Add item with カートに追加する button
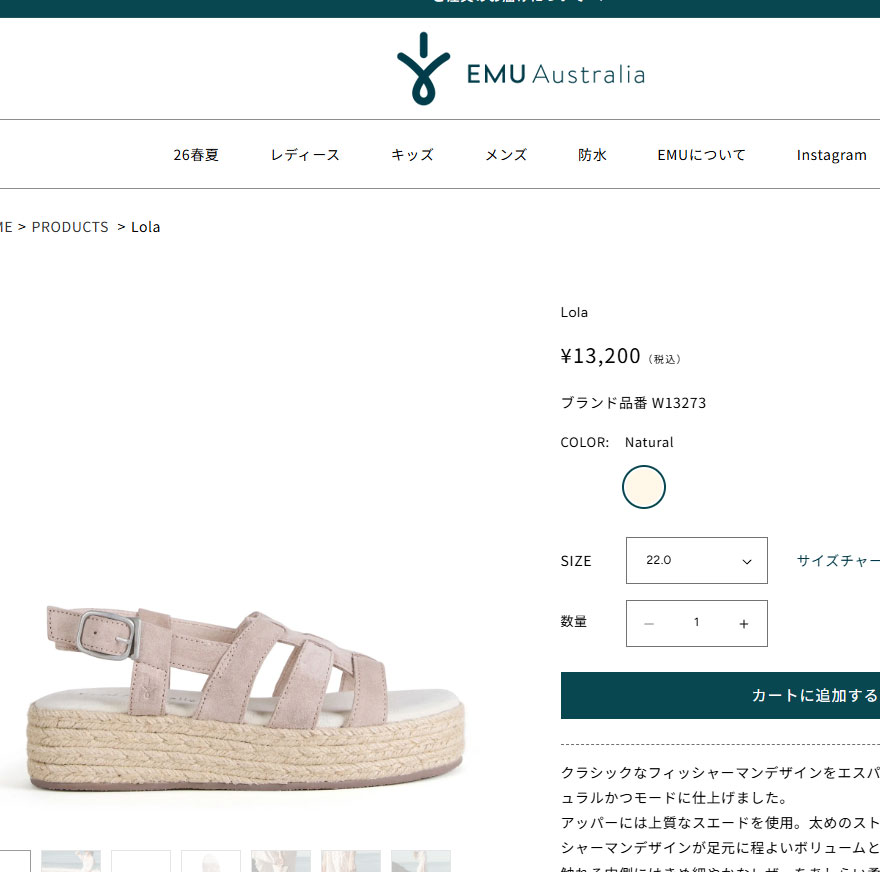The width and height of the screenshot is (880, 872). coord(720,695)
